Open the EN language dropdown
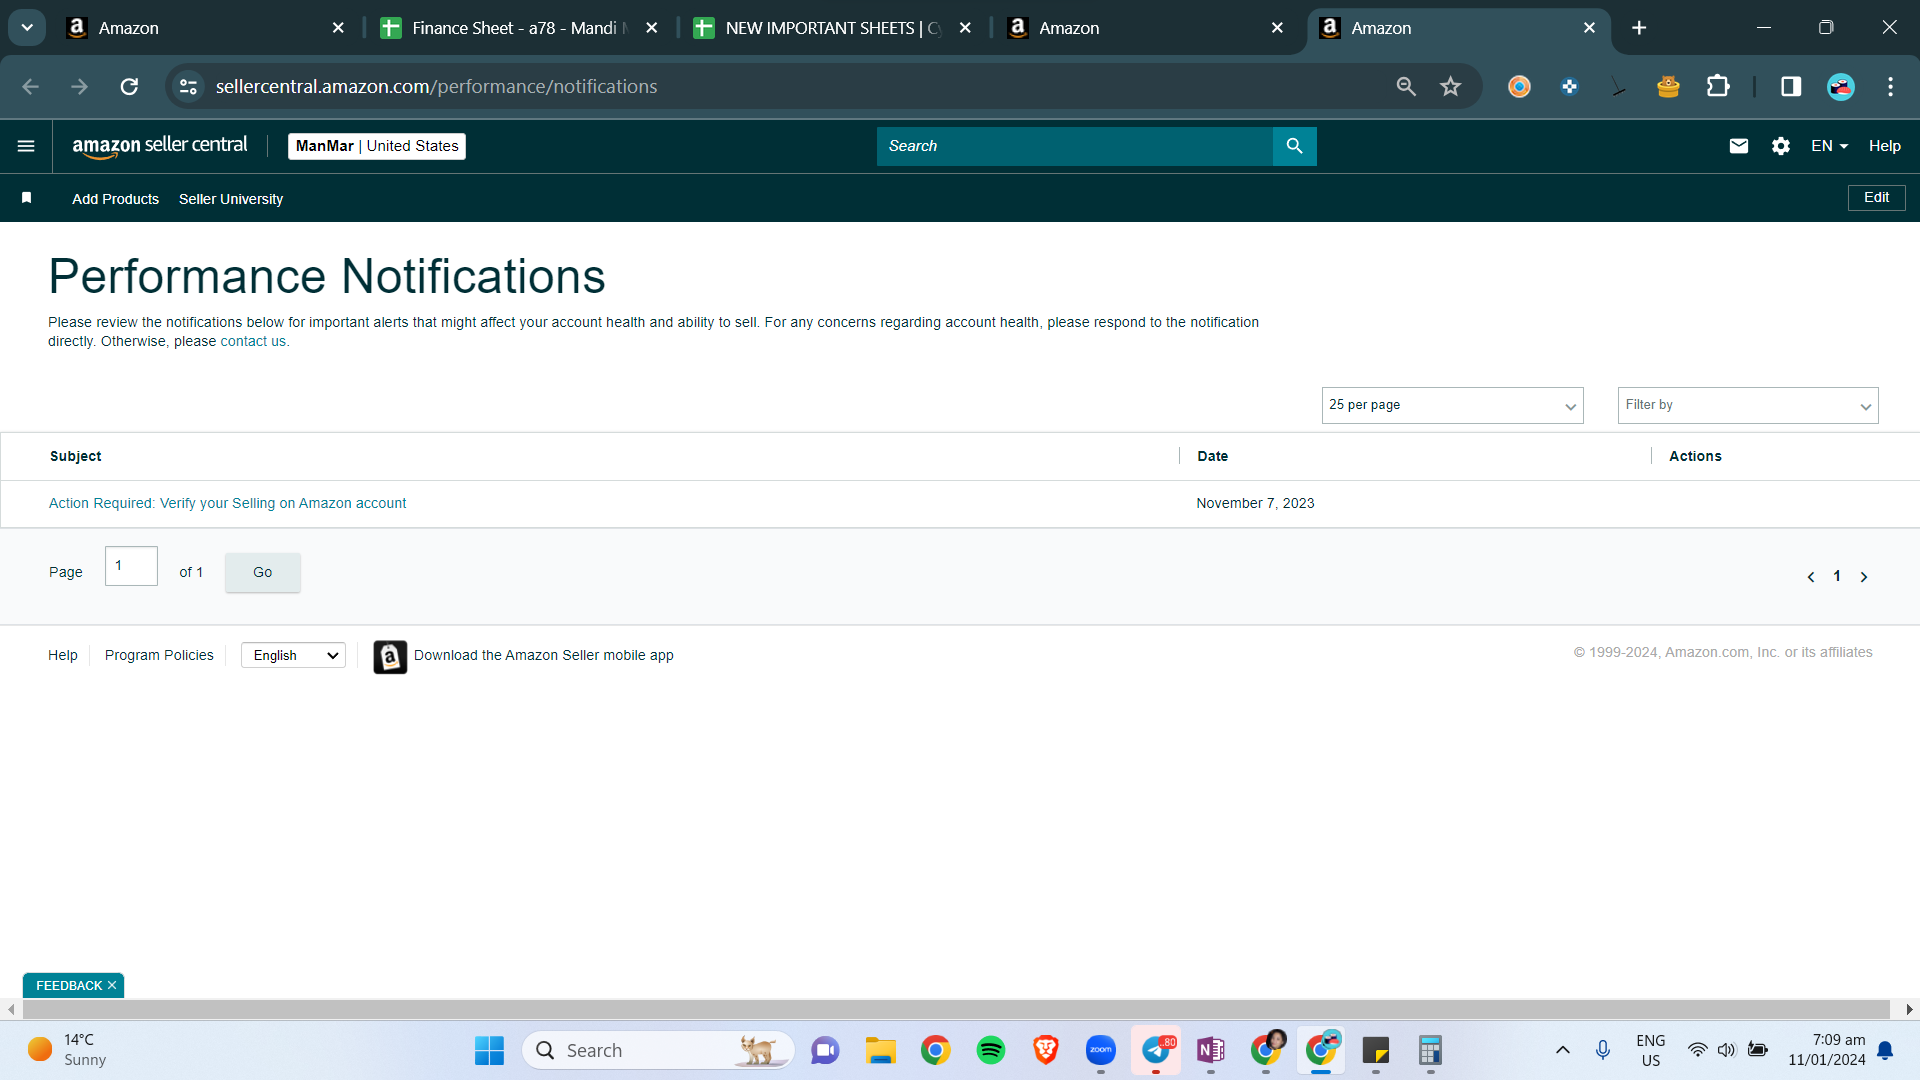The image size is (1920, 1080). point(1829,146)
